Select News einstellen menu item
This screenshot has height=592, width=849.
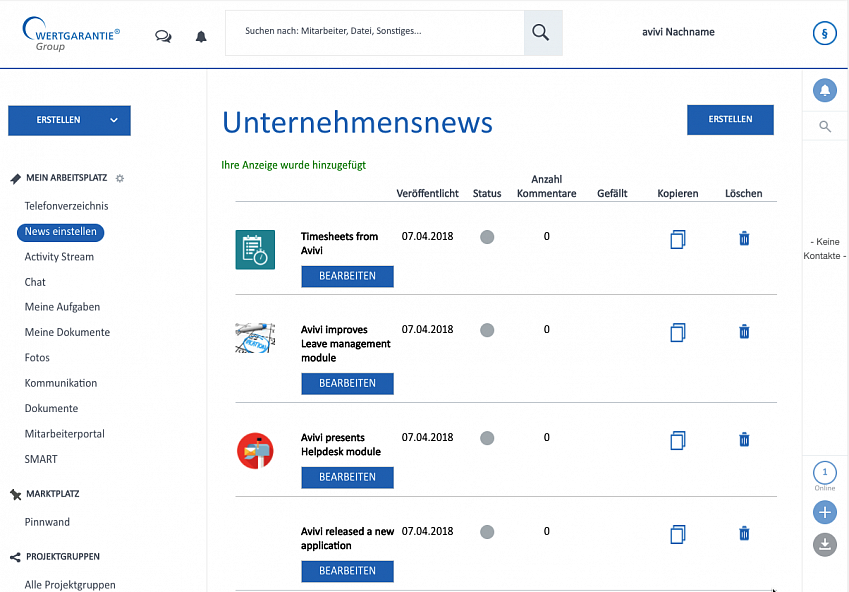tap(61, 232)
